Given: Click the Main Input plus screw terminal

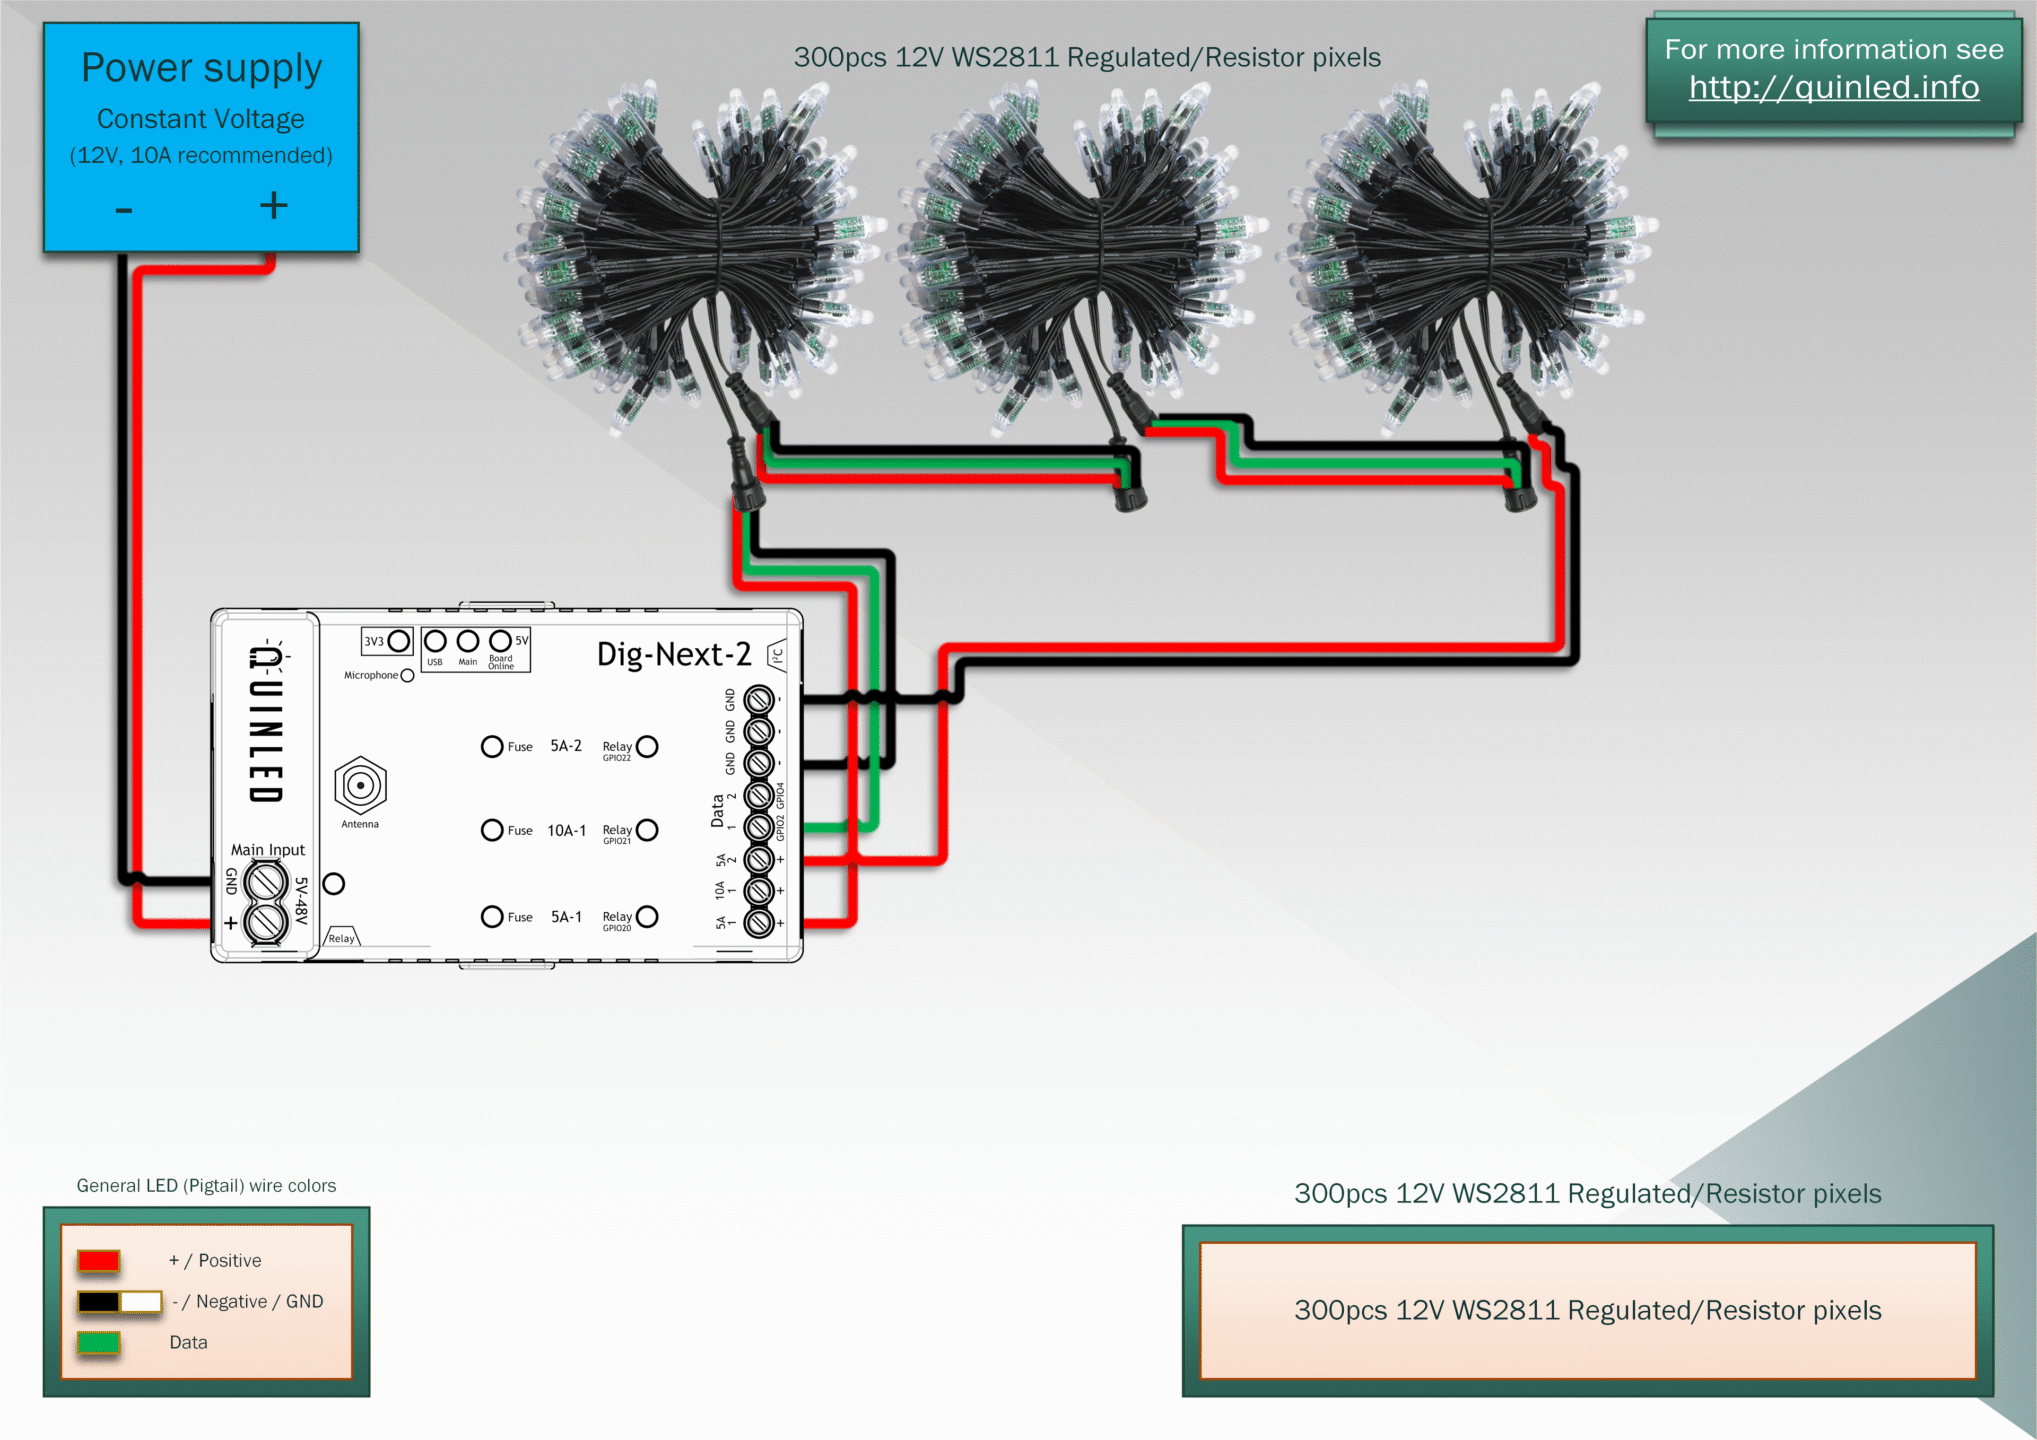Looking at the screenshot, I should pyautogui.click(x=266, y=922).
